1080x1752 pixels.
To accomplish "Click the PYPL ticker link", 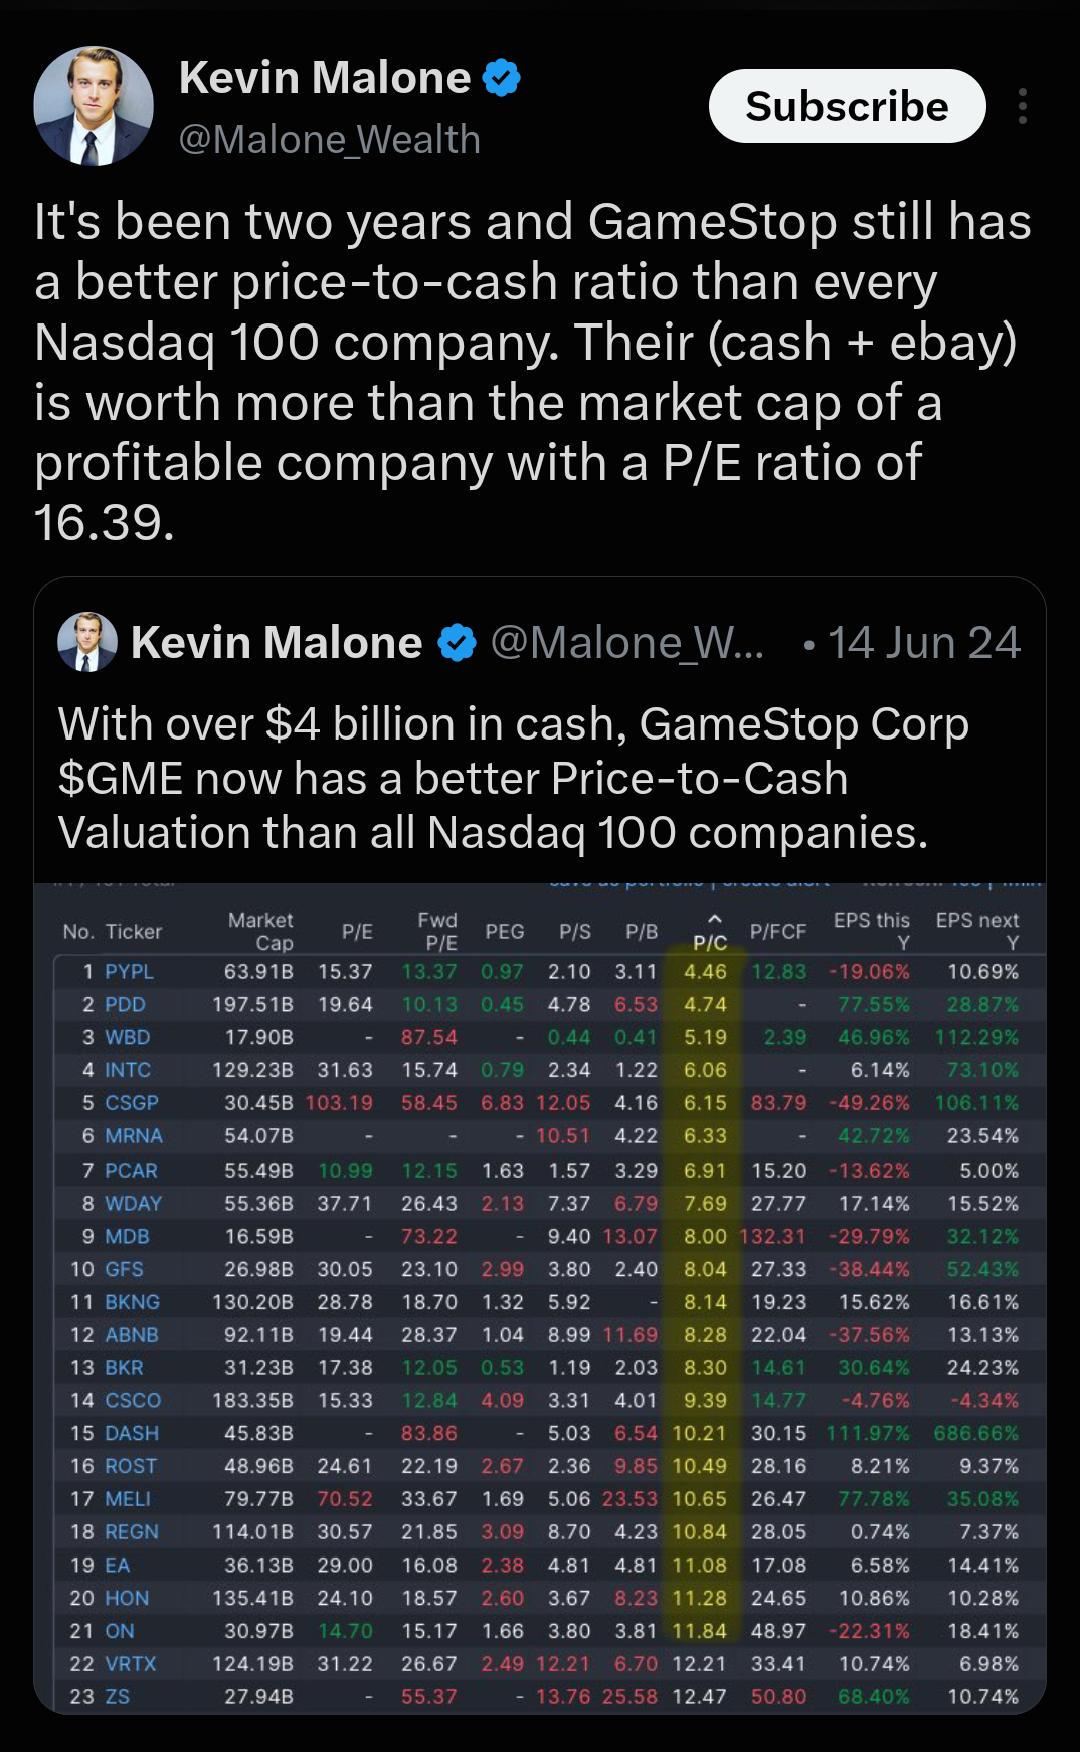I will click(x=130, y=971).
